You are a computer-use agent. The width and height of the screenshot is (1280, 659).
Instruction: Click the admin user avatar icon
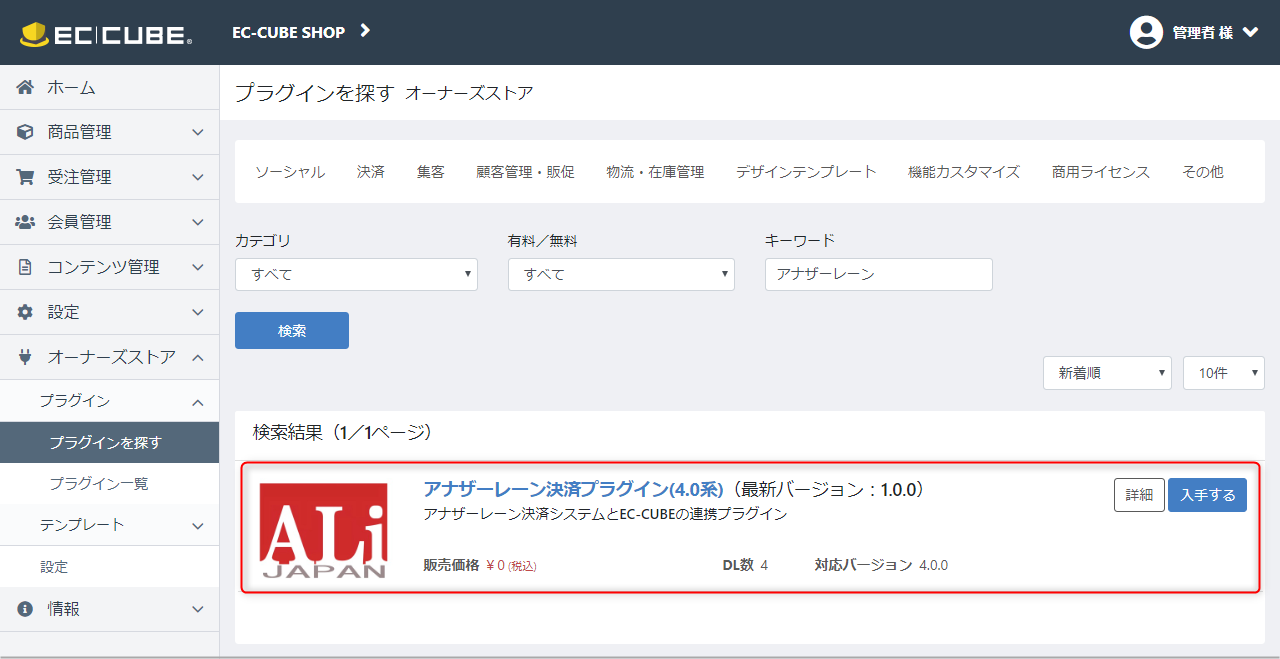click(1146, 32)
